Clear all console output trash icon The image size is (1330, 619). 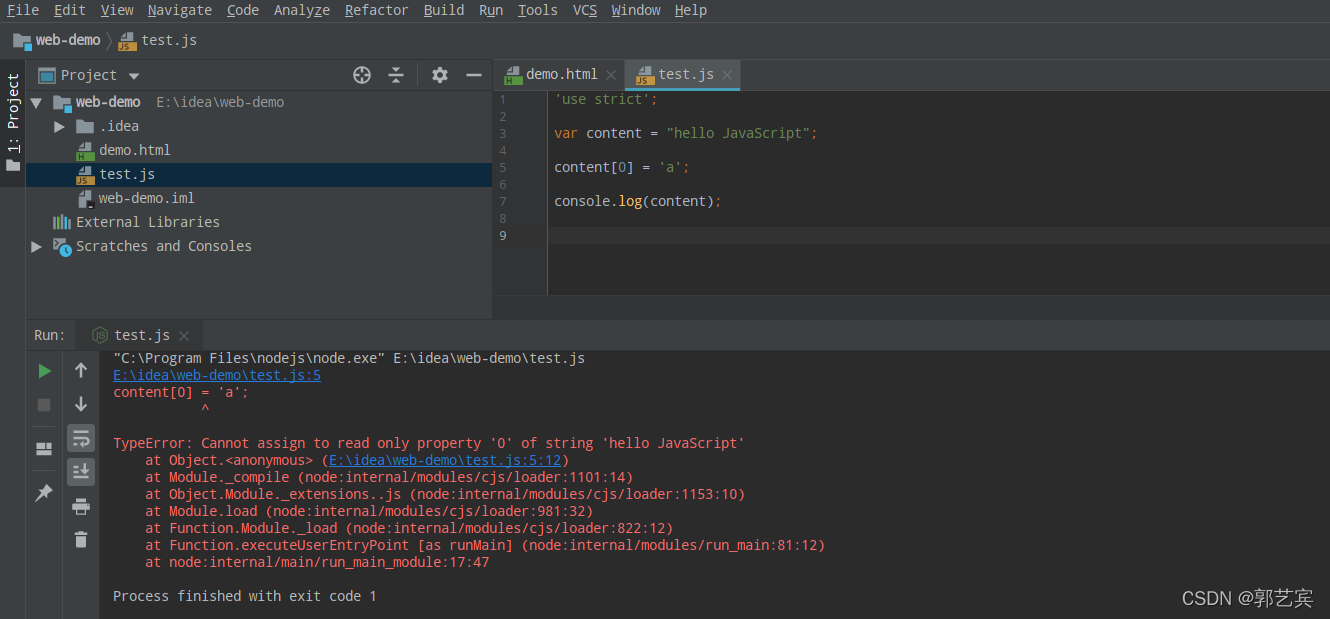(x=81, y=540)
